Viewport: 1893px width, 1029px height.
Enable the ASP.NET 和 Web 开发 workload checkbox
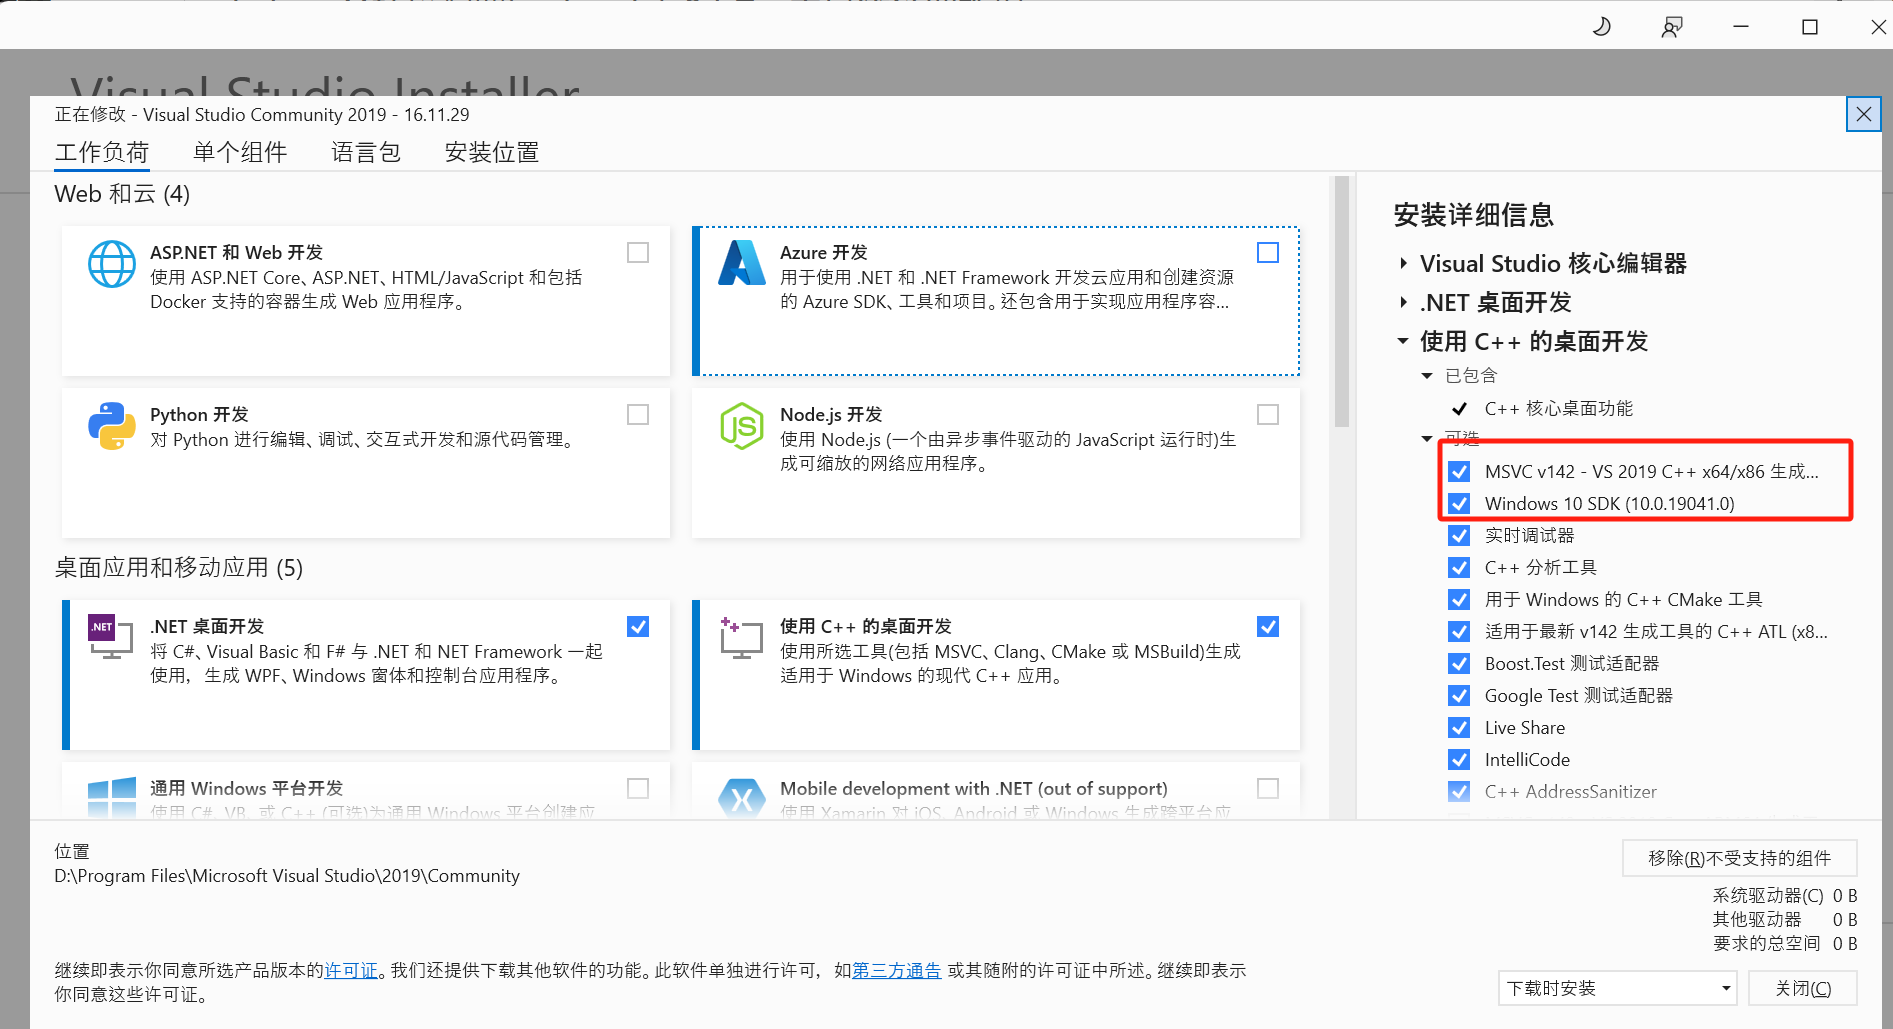638,252
